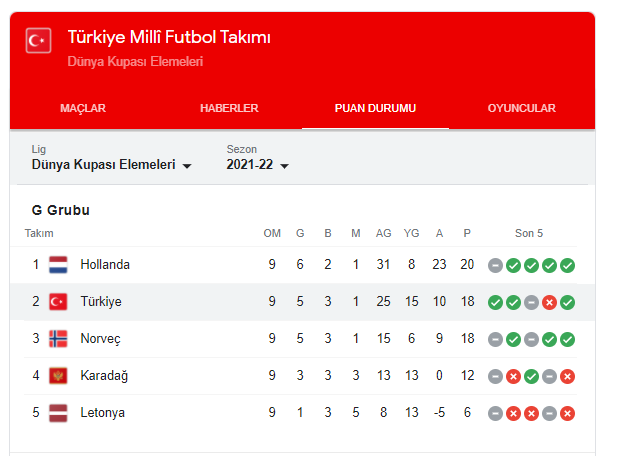
Task: Click the Karadağ flag icon
Action: [x=58, y=376]
